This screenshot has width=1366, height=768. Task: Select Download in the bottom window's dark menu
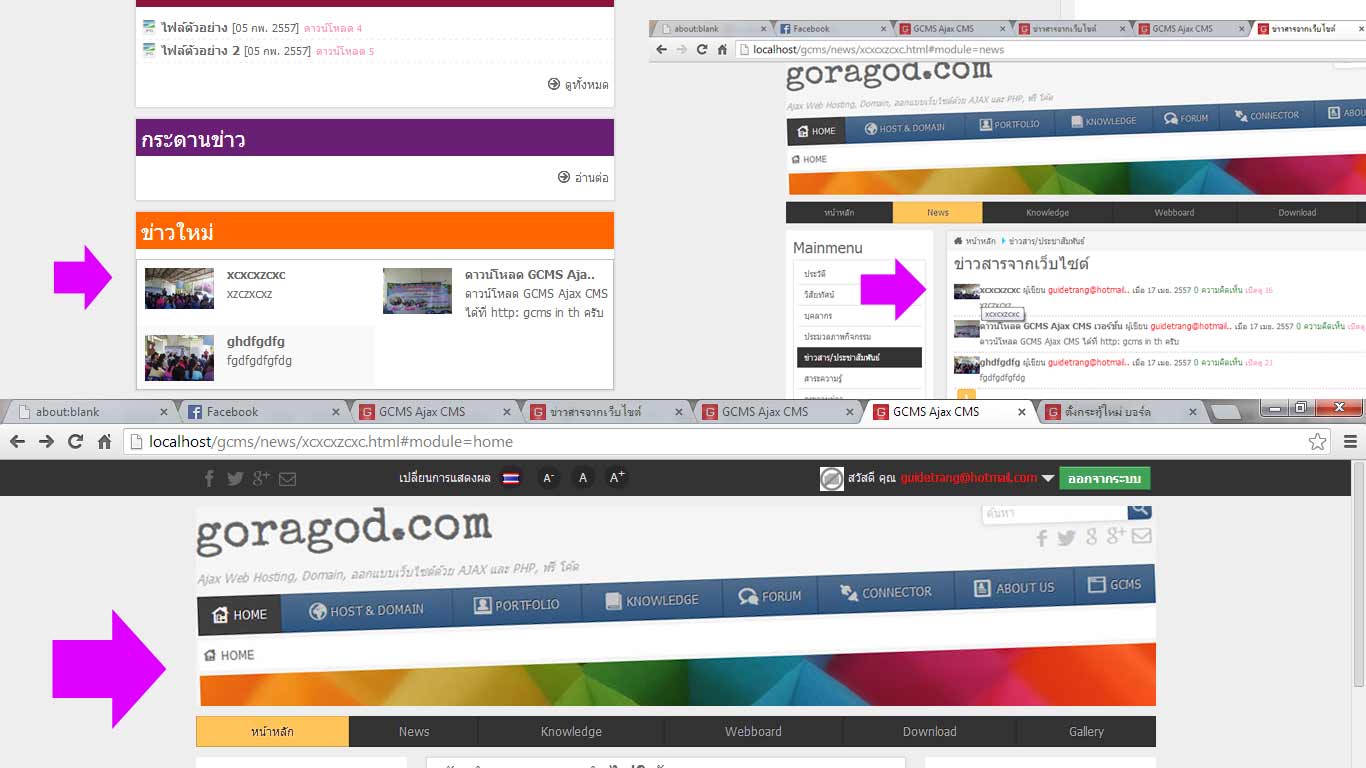point(930,732)
